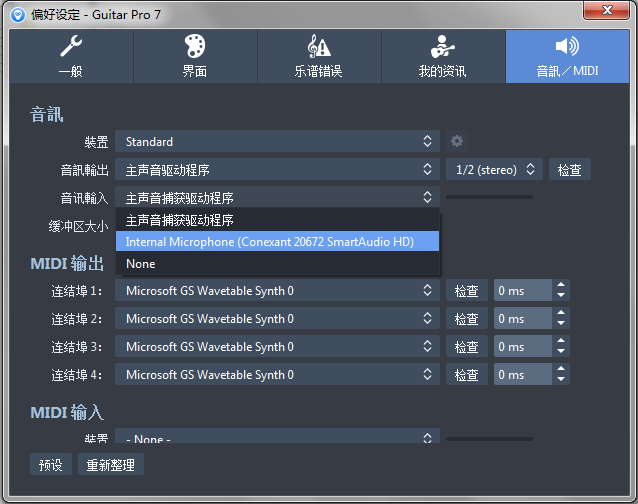The width and height of the screenshot is (638, 504).
Task: Open the 音訊輸出 driver dropdown
Action: click(277, 170)
